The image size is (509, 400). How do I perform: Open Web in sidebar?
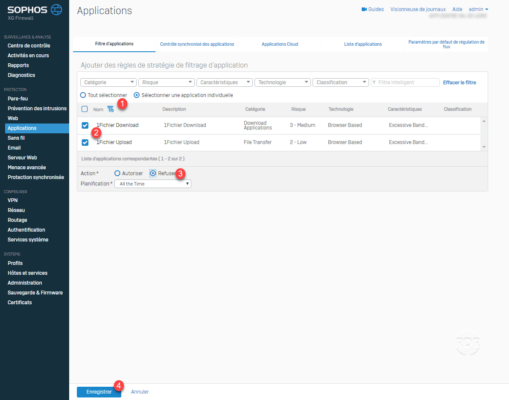point(13,118)
